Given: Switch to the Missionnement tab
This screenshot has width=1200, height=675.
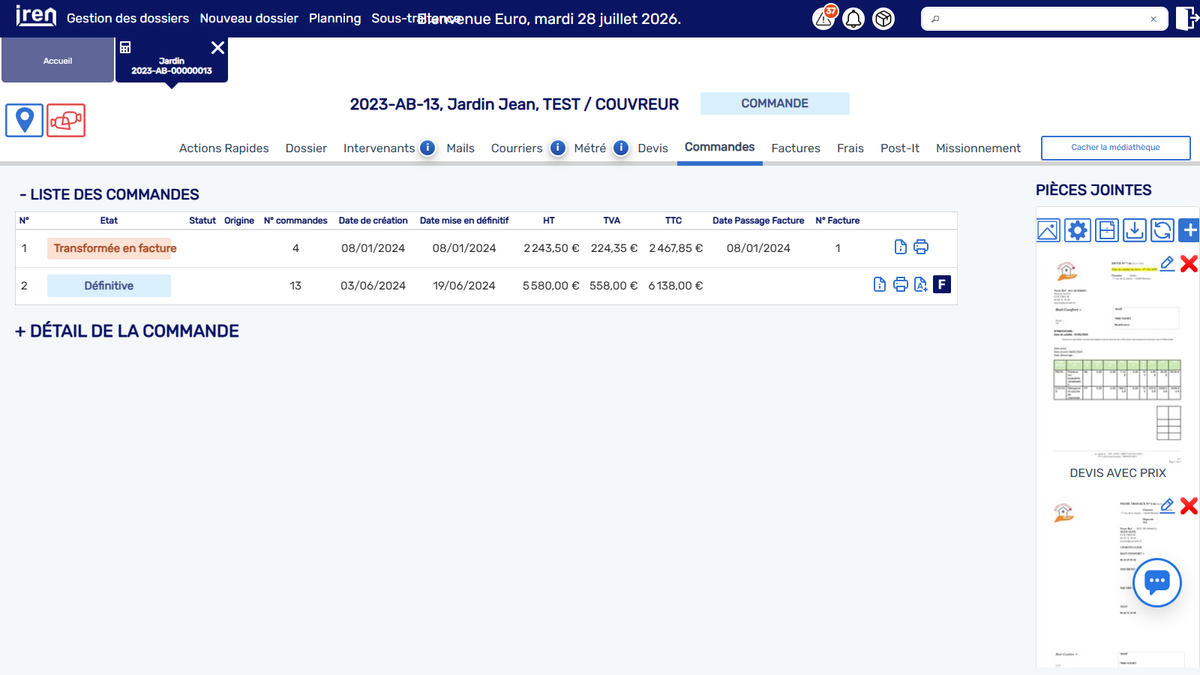Looking at the screenshot, I should (x=978, y=148).
